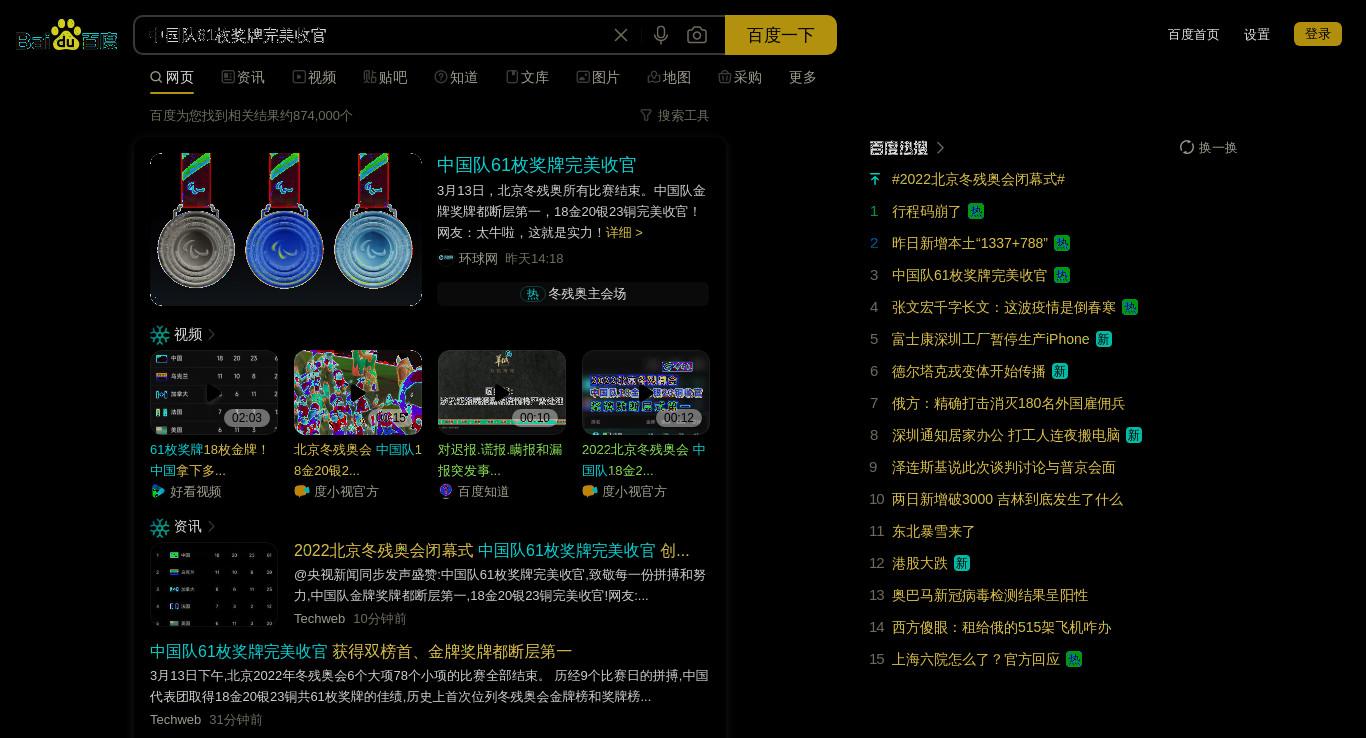Viewport: 1366px width, 738px height.
Task: Open image search via camera icon
Action: pos(697,35)
